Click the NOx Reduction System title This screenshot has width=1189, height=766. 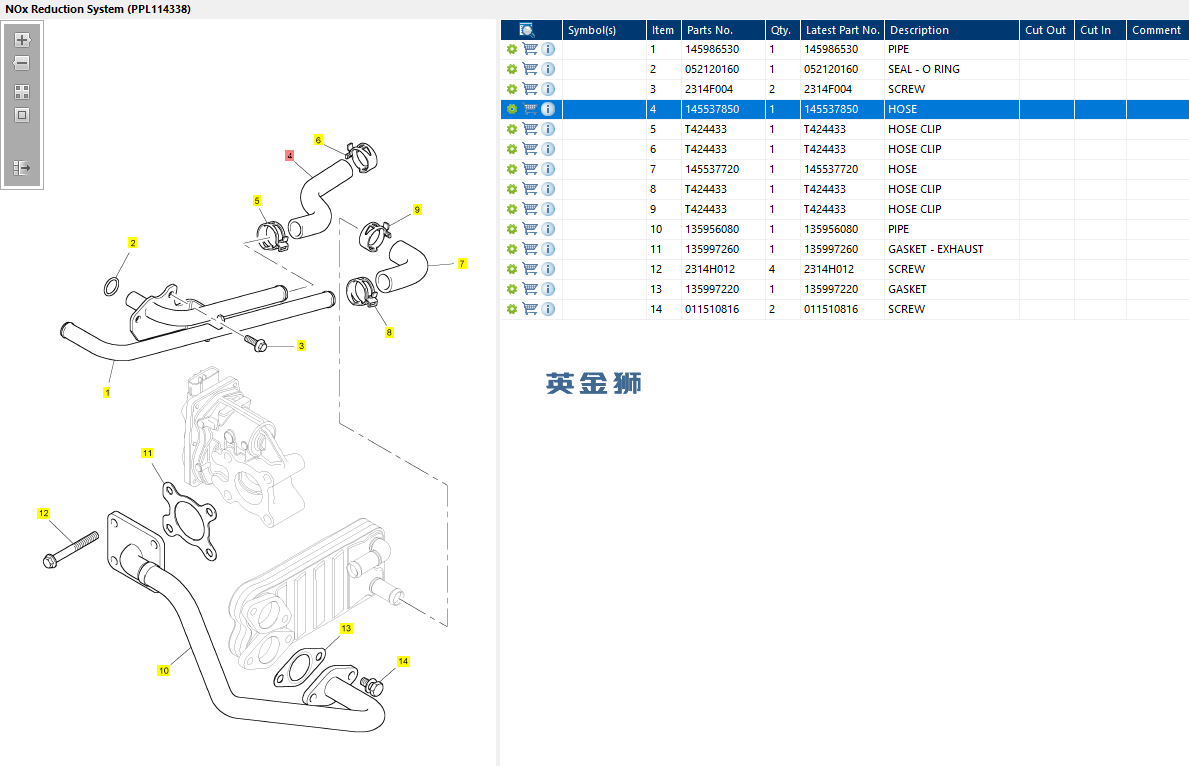pos(98,9)
